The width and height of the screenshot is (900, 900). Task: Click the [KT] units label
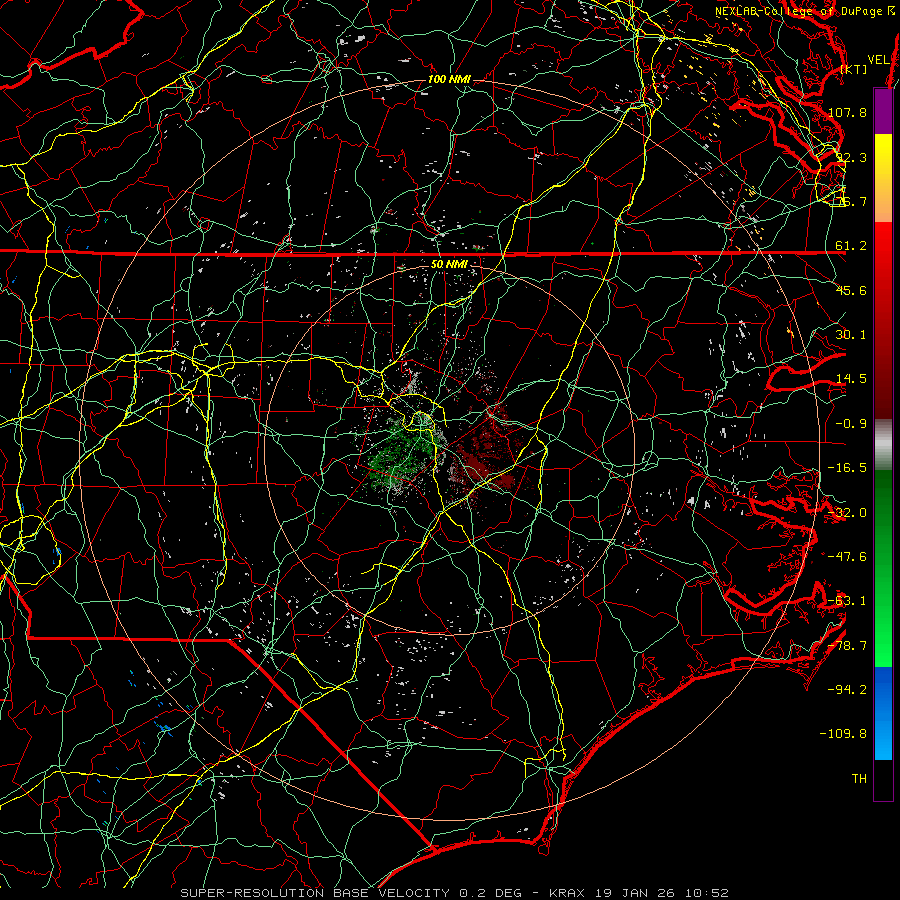coord(854,69)
